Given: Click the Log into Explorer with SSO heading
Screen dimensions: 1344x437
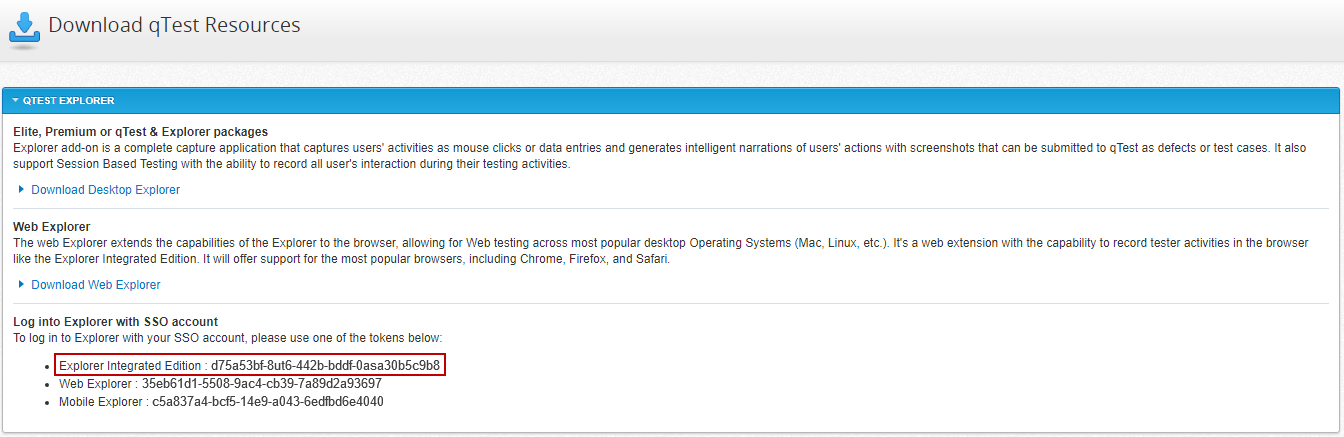Looking at the screenshot, I should [x=115, y=322].
